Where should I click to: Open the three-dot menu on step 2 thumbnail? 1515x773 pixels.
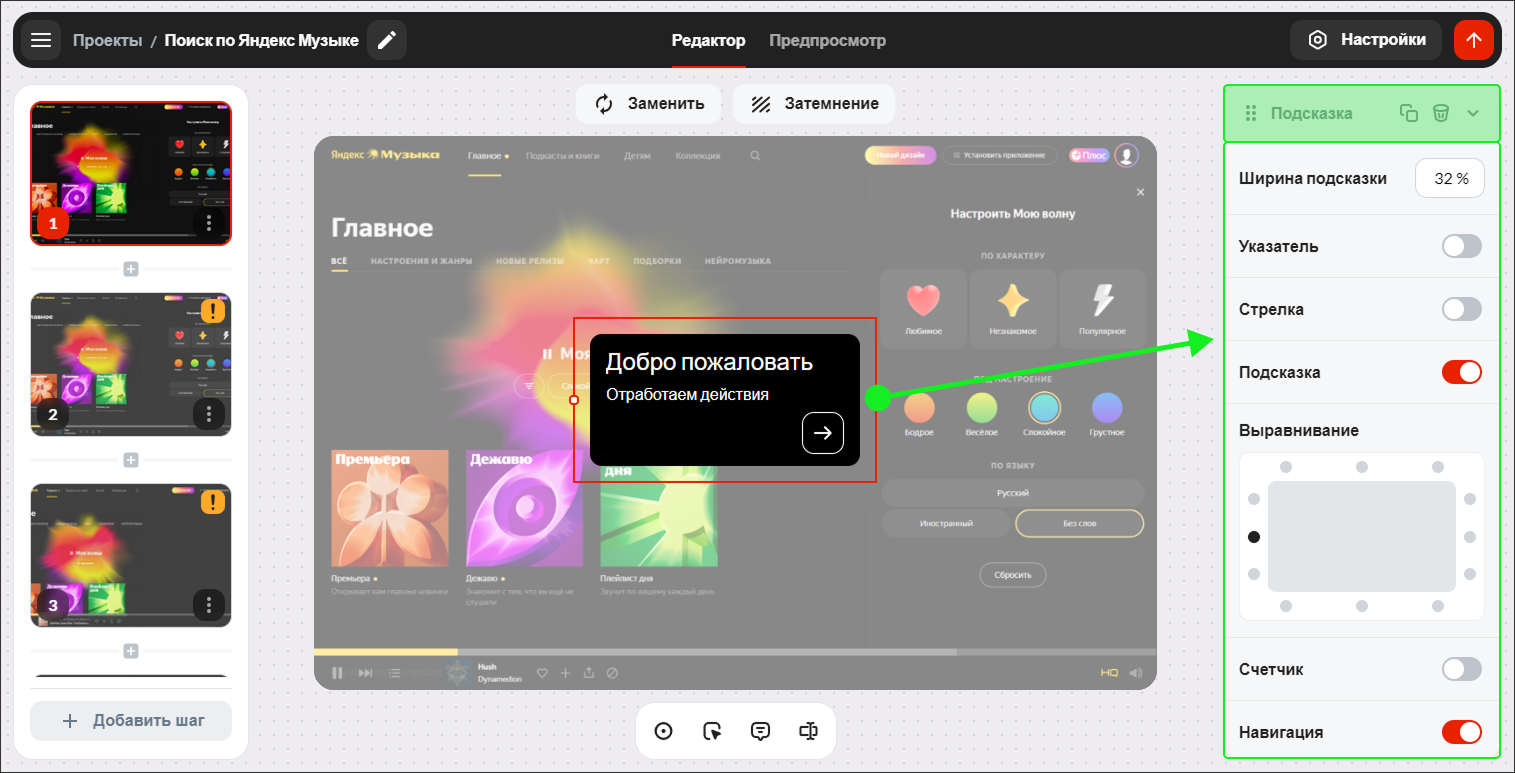click(x=209, y=413)
